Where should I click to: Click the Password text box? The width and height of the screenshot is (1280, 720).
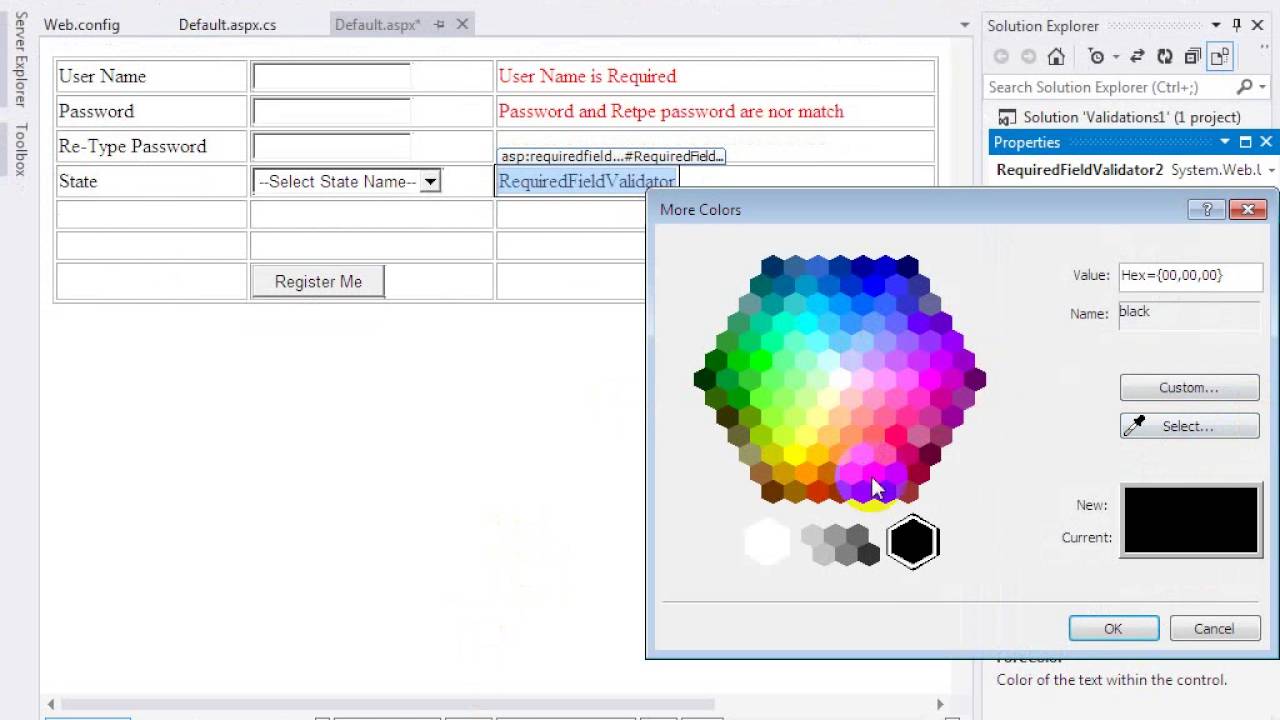click(x=331, y=111)
